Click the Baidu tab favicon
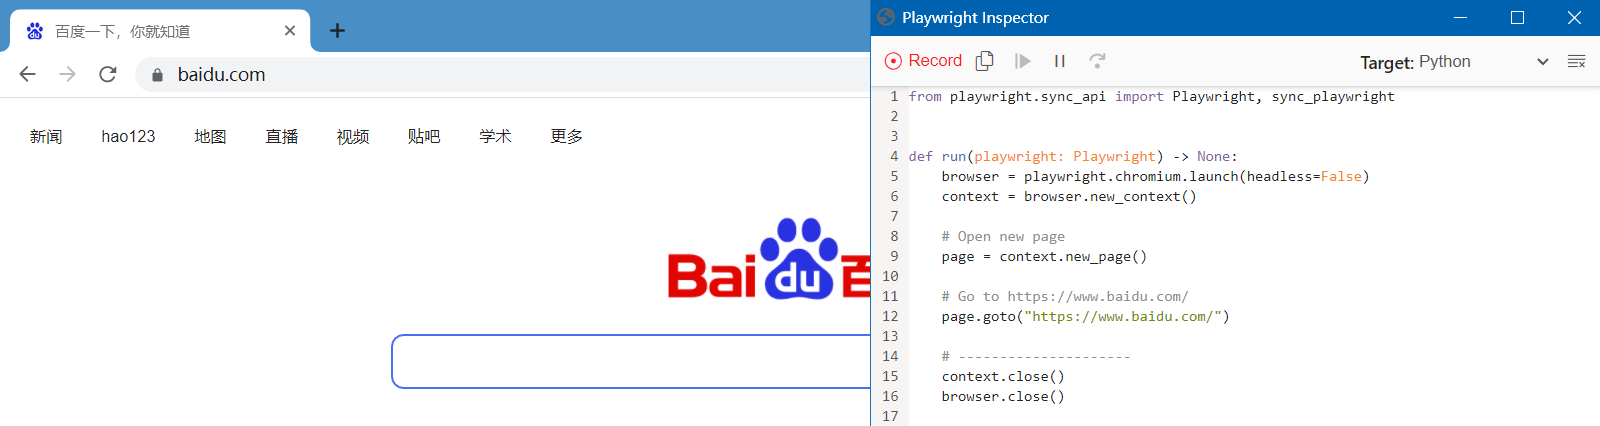Image resolution: width=1600 pixels, height=426 pixels. 35,31
